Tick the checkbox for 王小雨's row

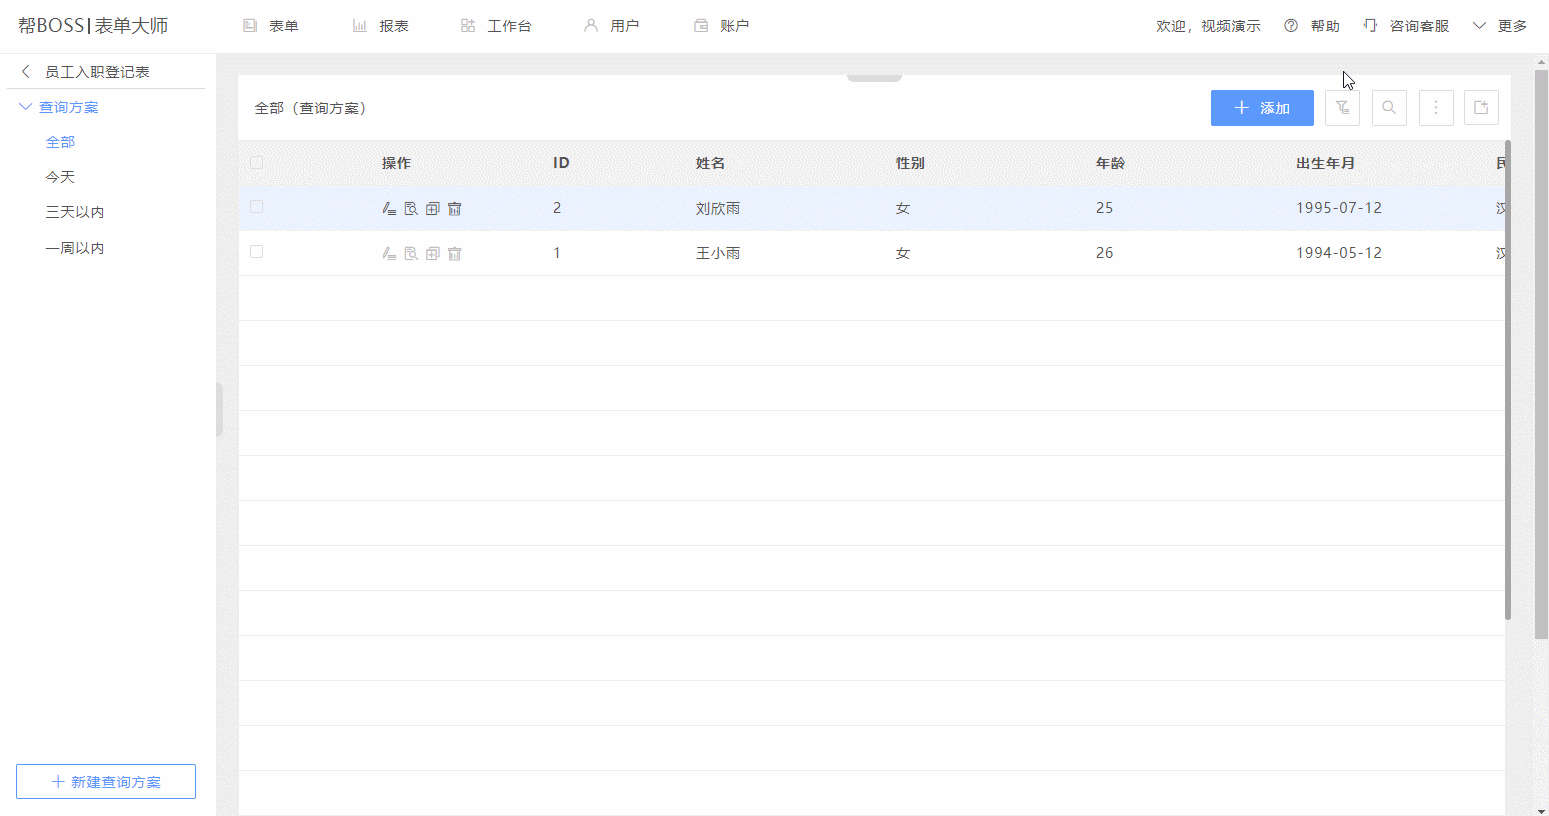point(257,252)
